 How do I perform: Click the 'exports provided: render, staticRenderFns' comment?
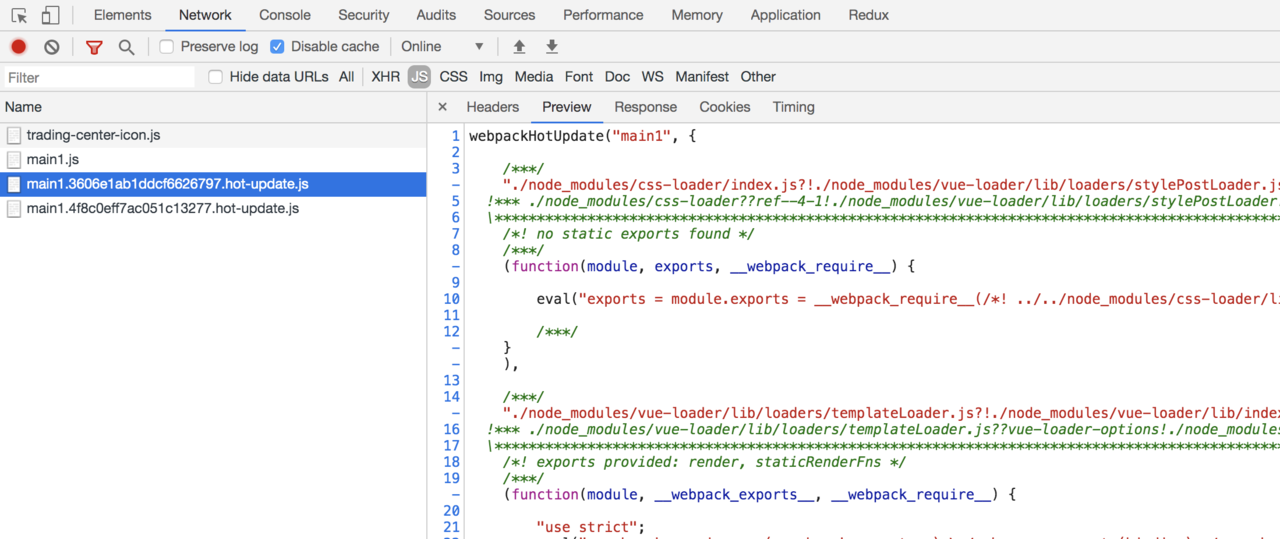[x=704, y=462]
